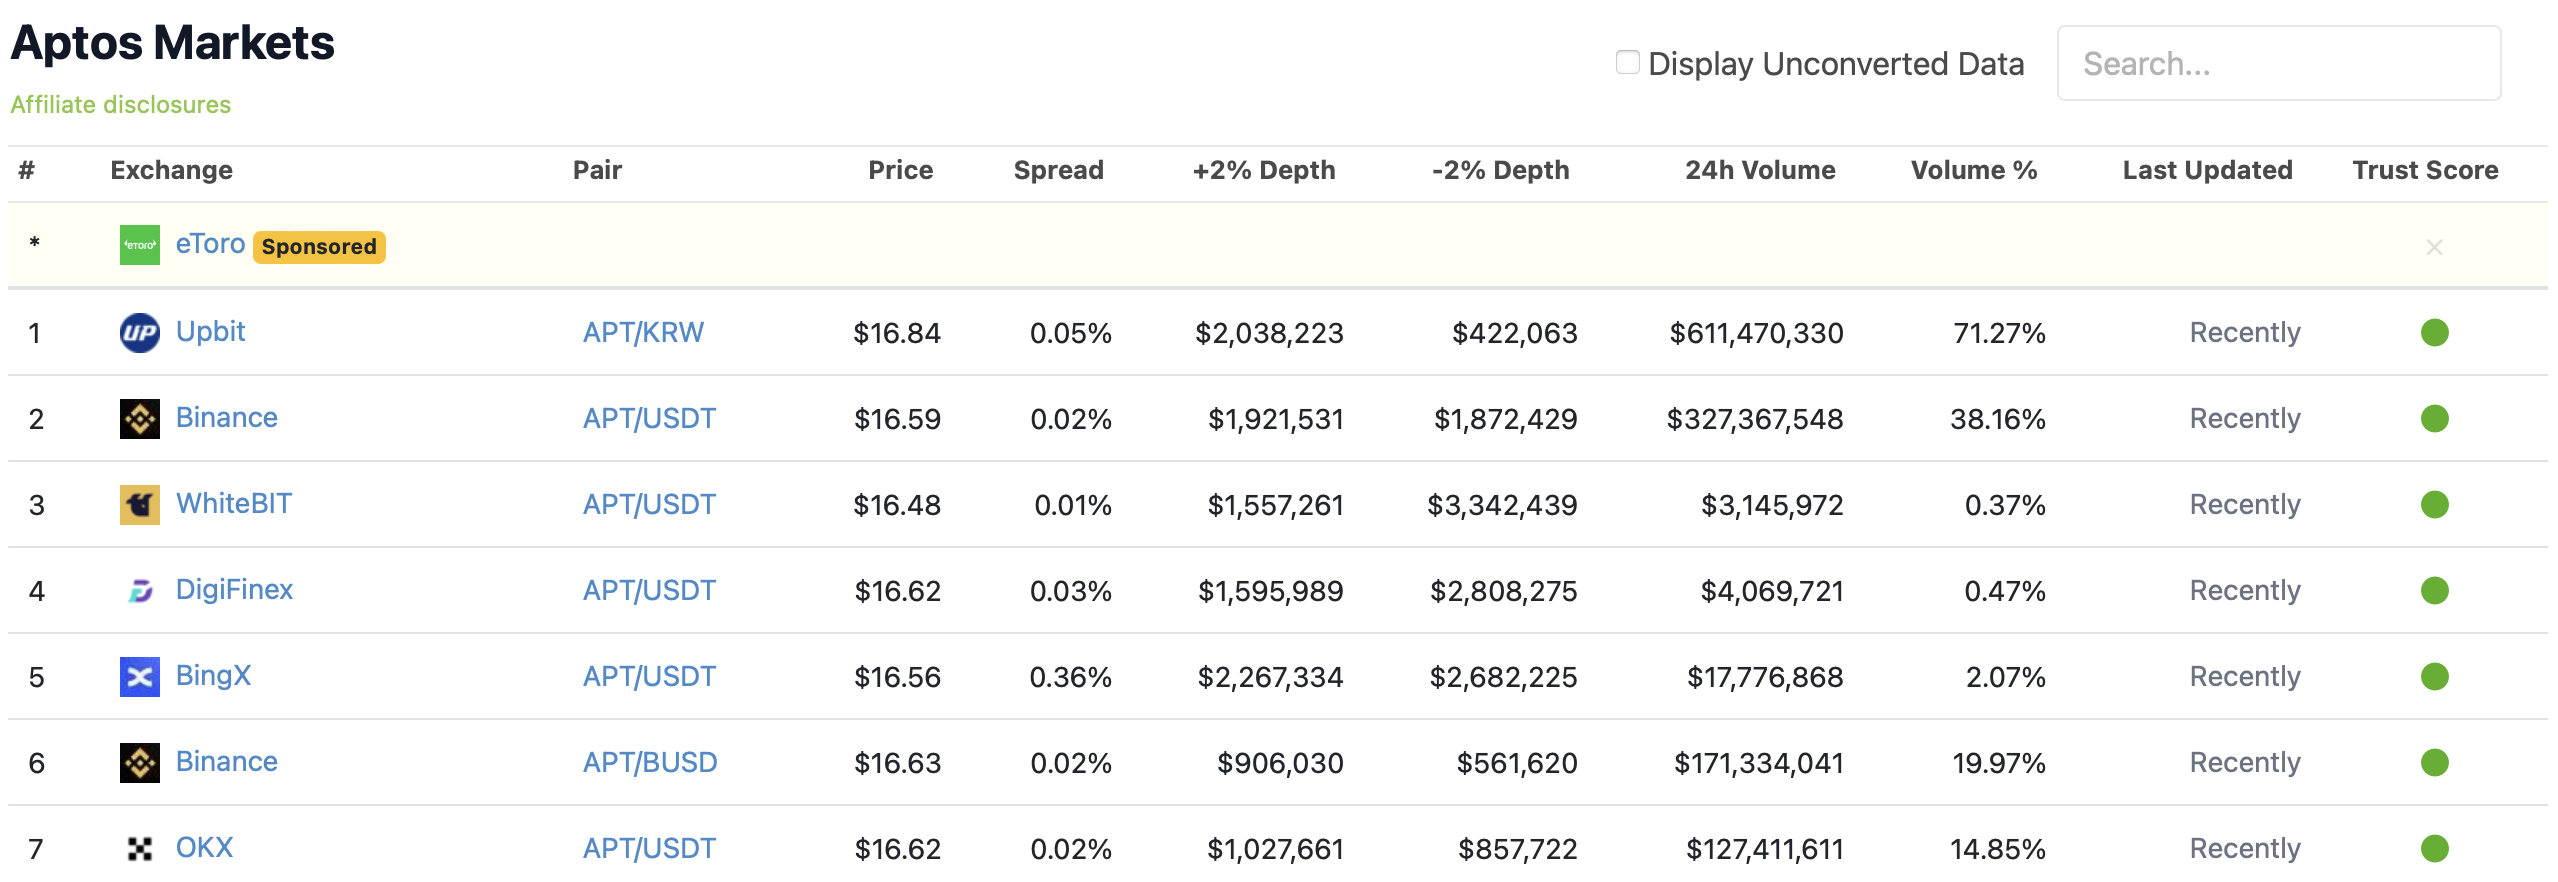Select Upbit's $16.84 price cell

[897, 333]
